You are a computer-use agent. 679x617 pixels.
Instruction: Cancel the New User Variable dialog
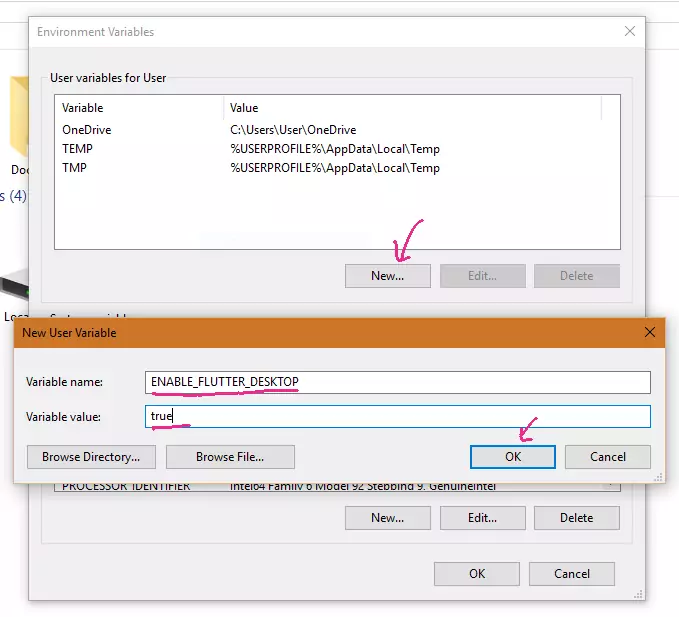(608, 457)
